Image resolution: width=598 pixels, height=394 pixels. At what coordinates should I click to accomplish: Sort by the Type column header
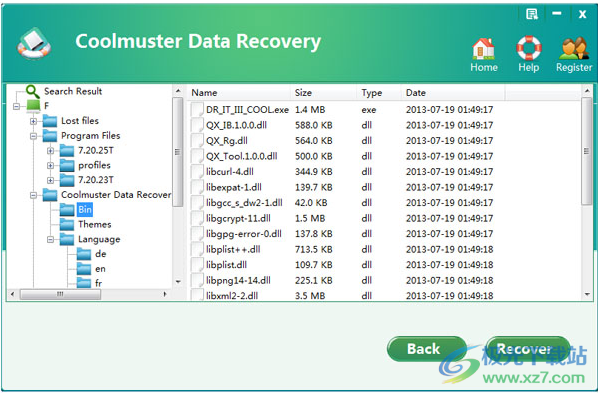coord(379,93)
